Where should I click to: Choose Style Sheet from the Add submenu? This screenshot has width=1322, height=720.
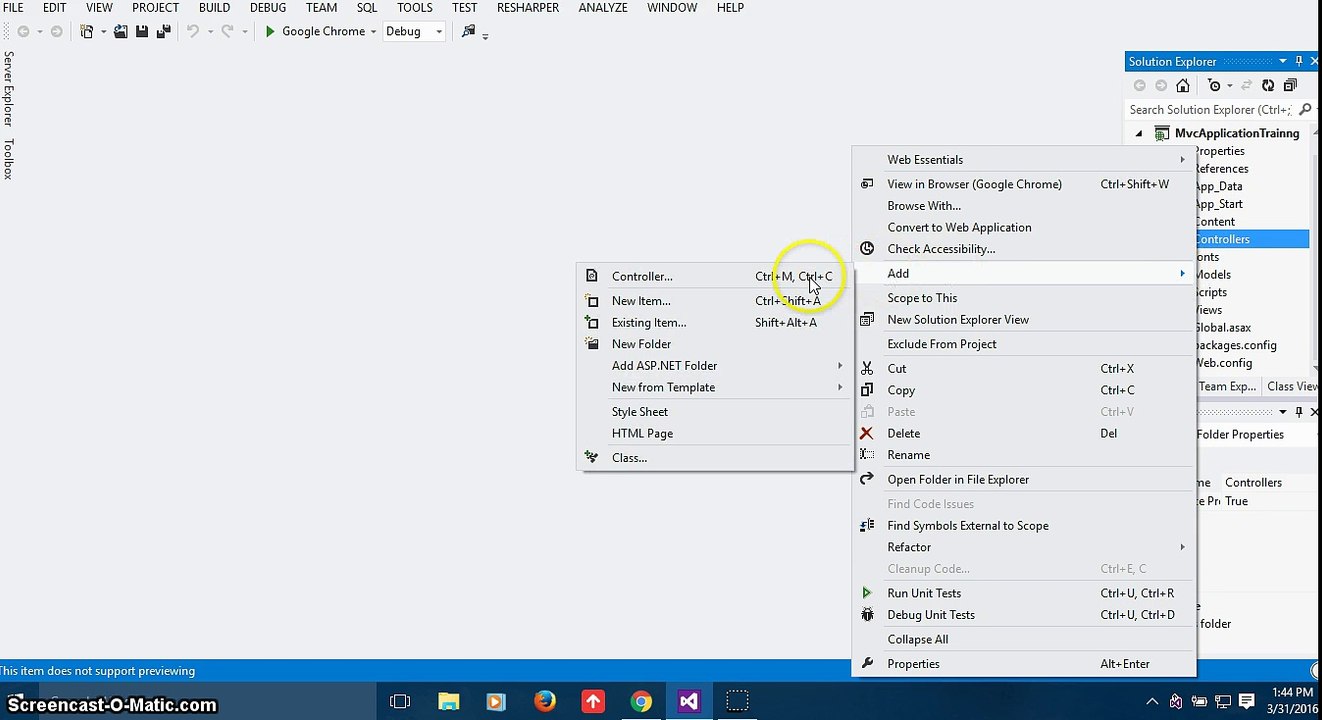715,412
